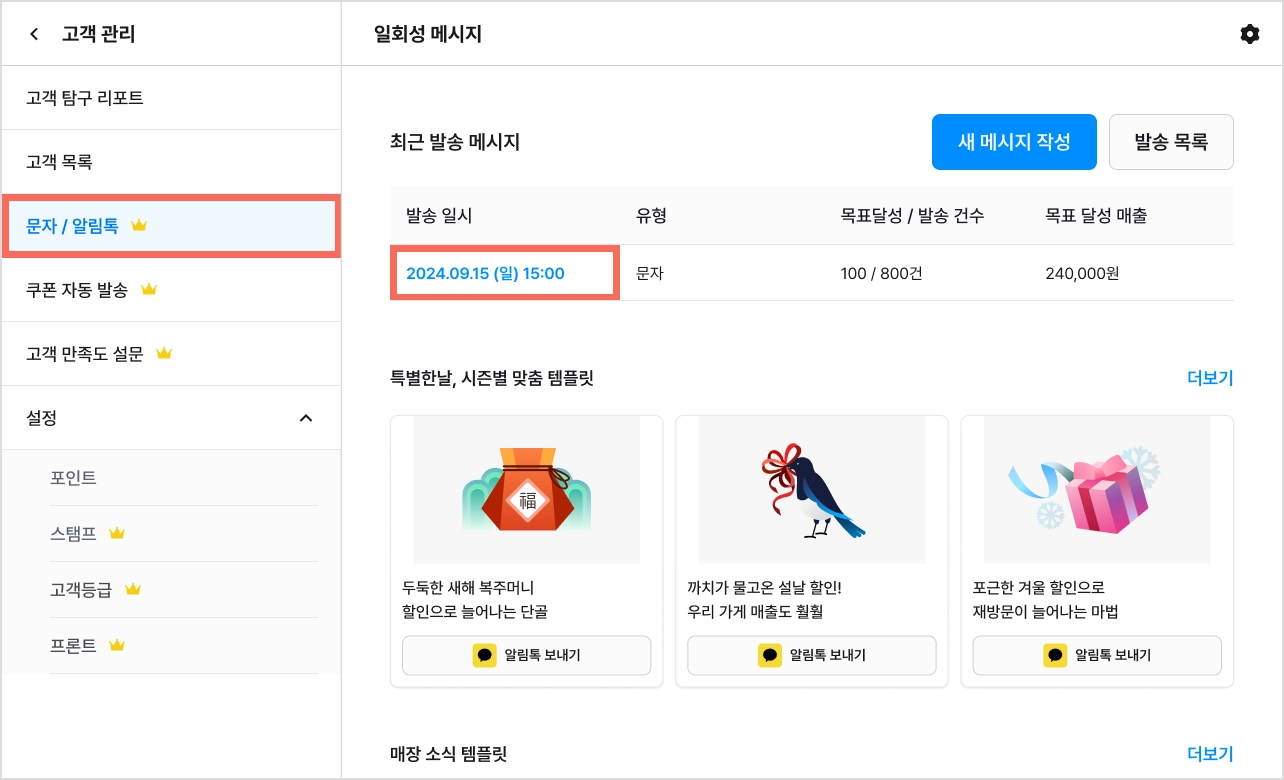
Task: Click the back arrow beside 고객 관리
Action: pyautogui.click(x=34, y=34)
